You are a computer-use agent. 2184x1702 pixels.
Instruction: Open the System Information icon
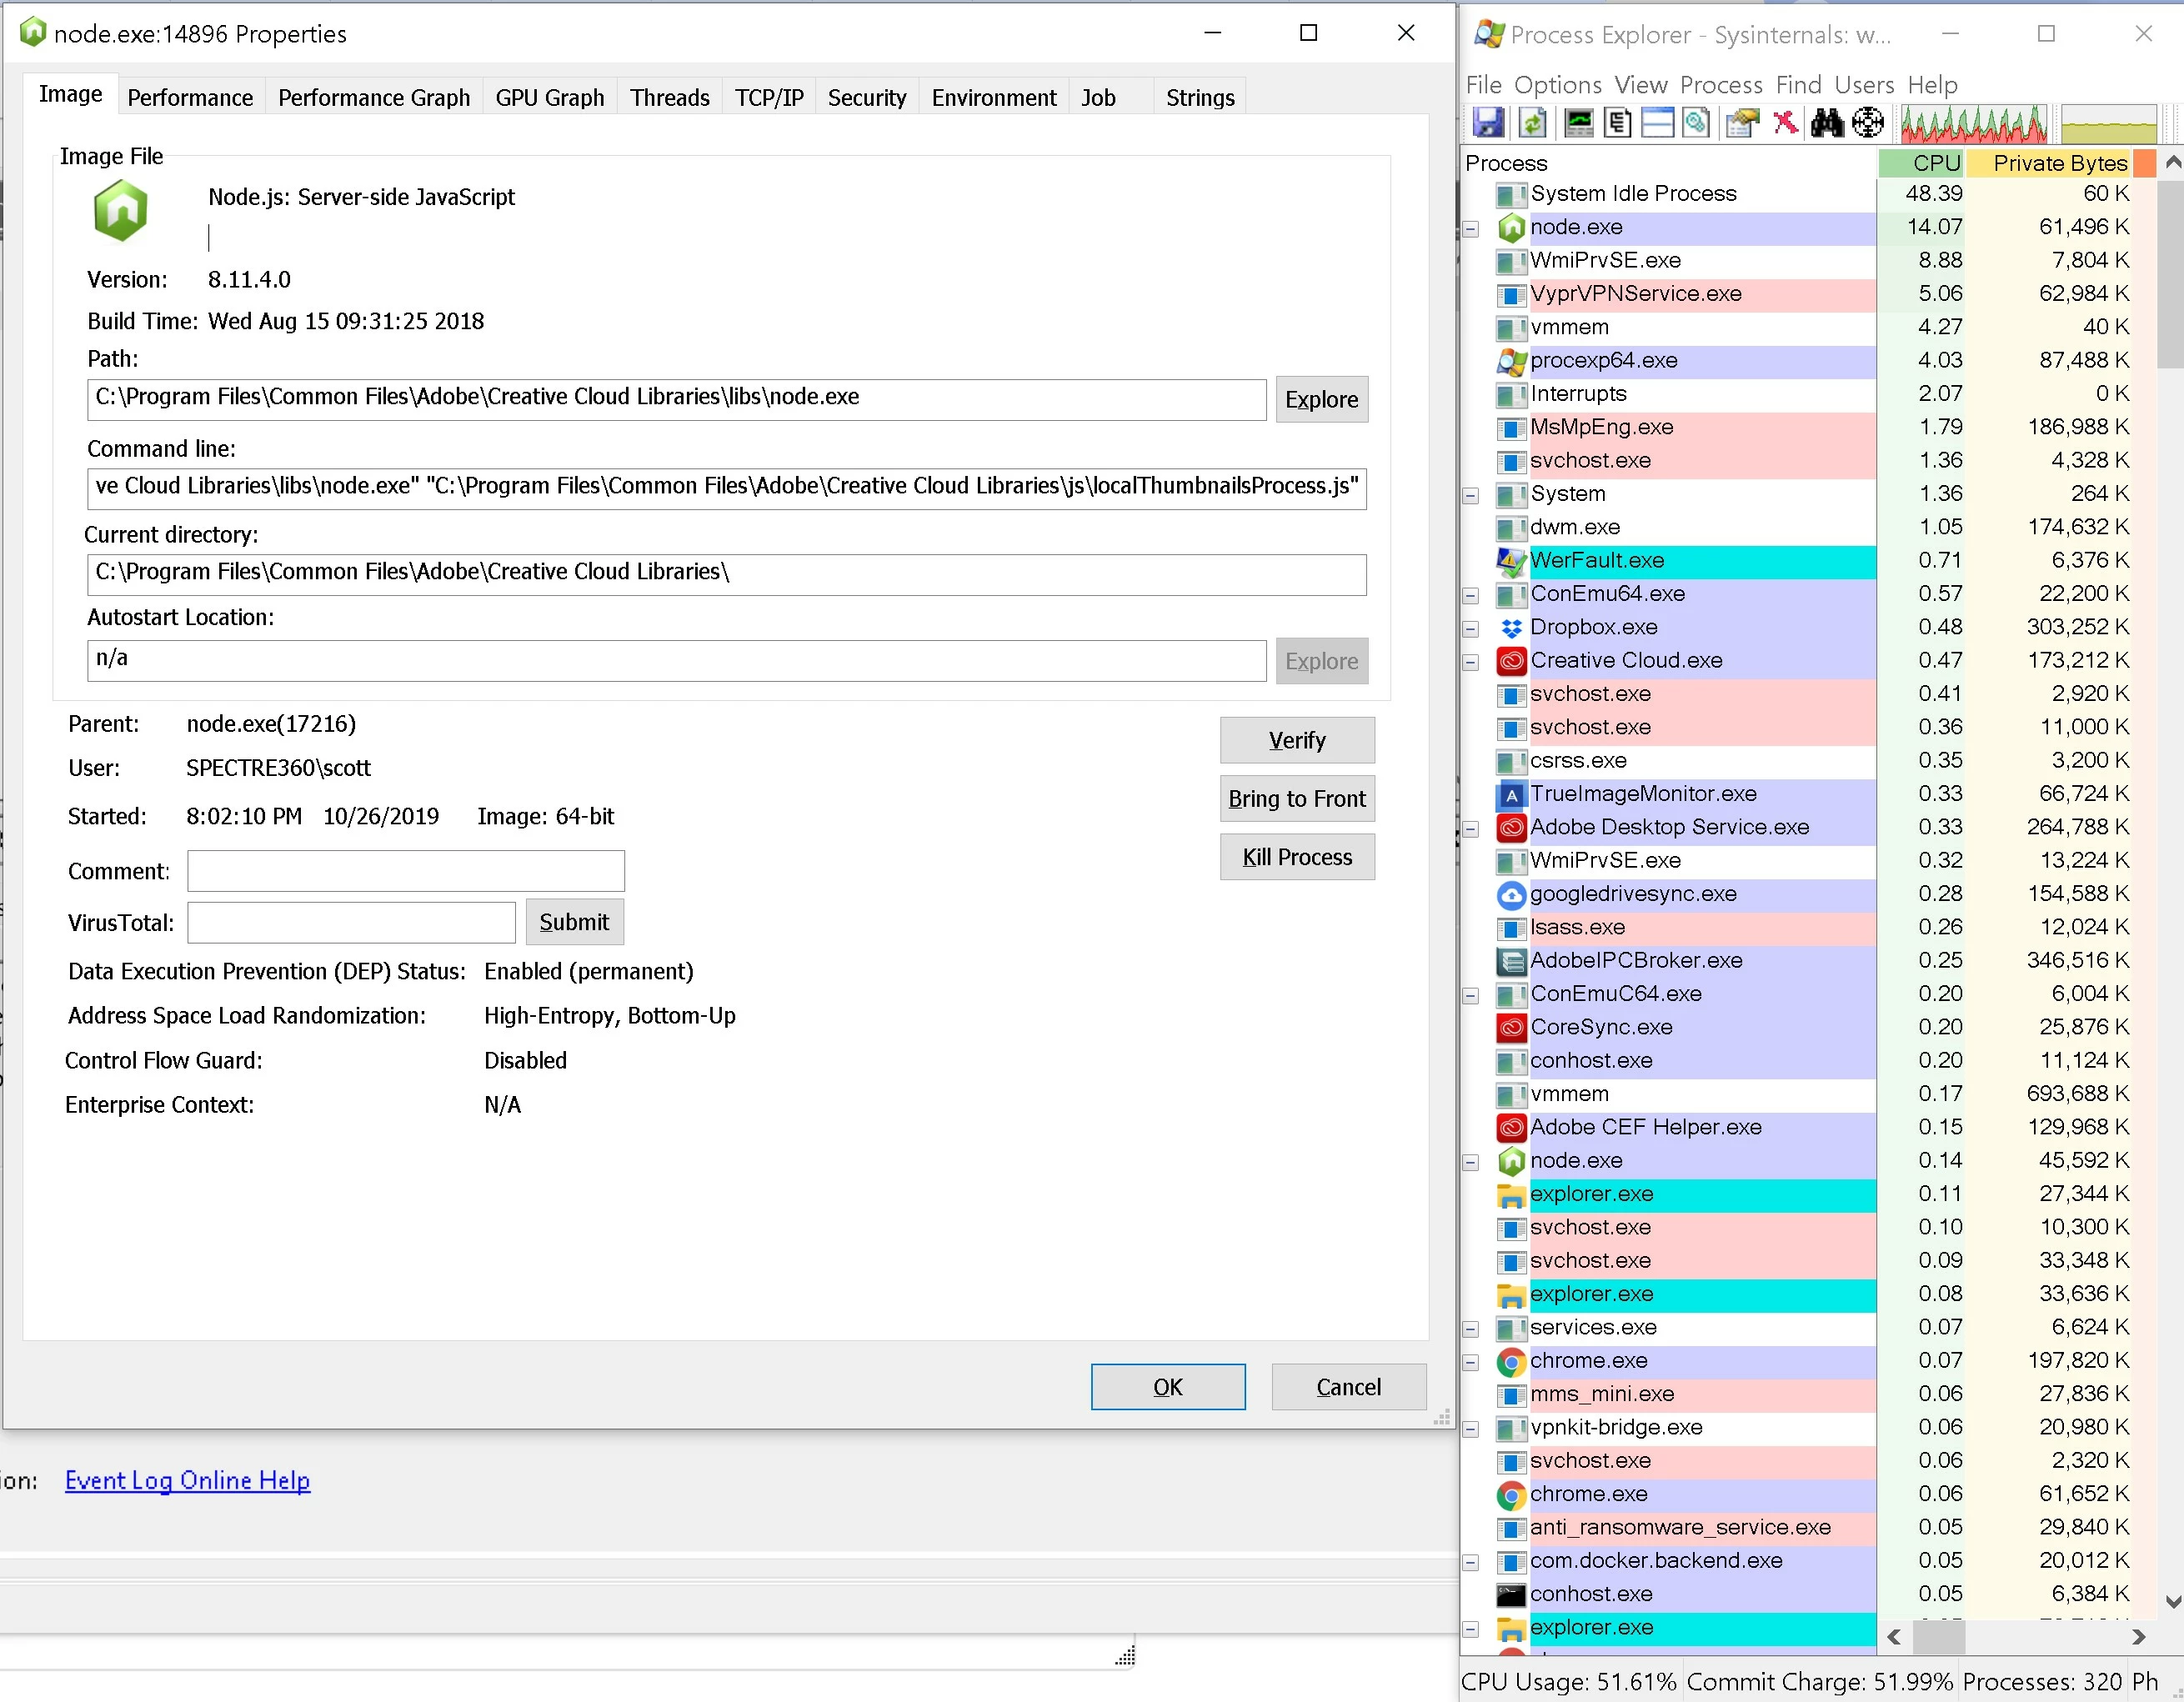pos(1579,123)
